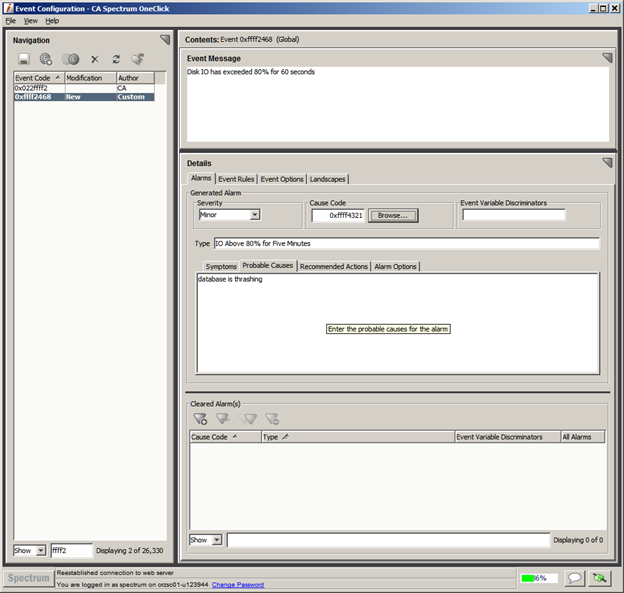This screenshot has height=593, width=624.
Task: Open the Severity dropdown showing Minor
Action: click(x=229, y=215)
